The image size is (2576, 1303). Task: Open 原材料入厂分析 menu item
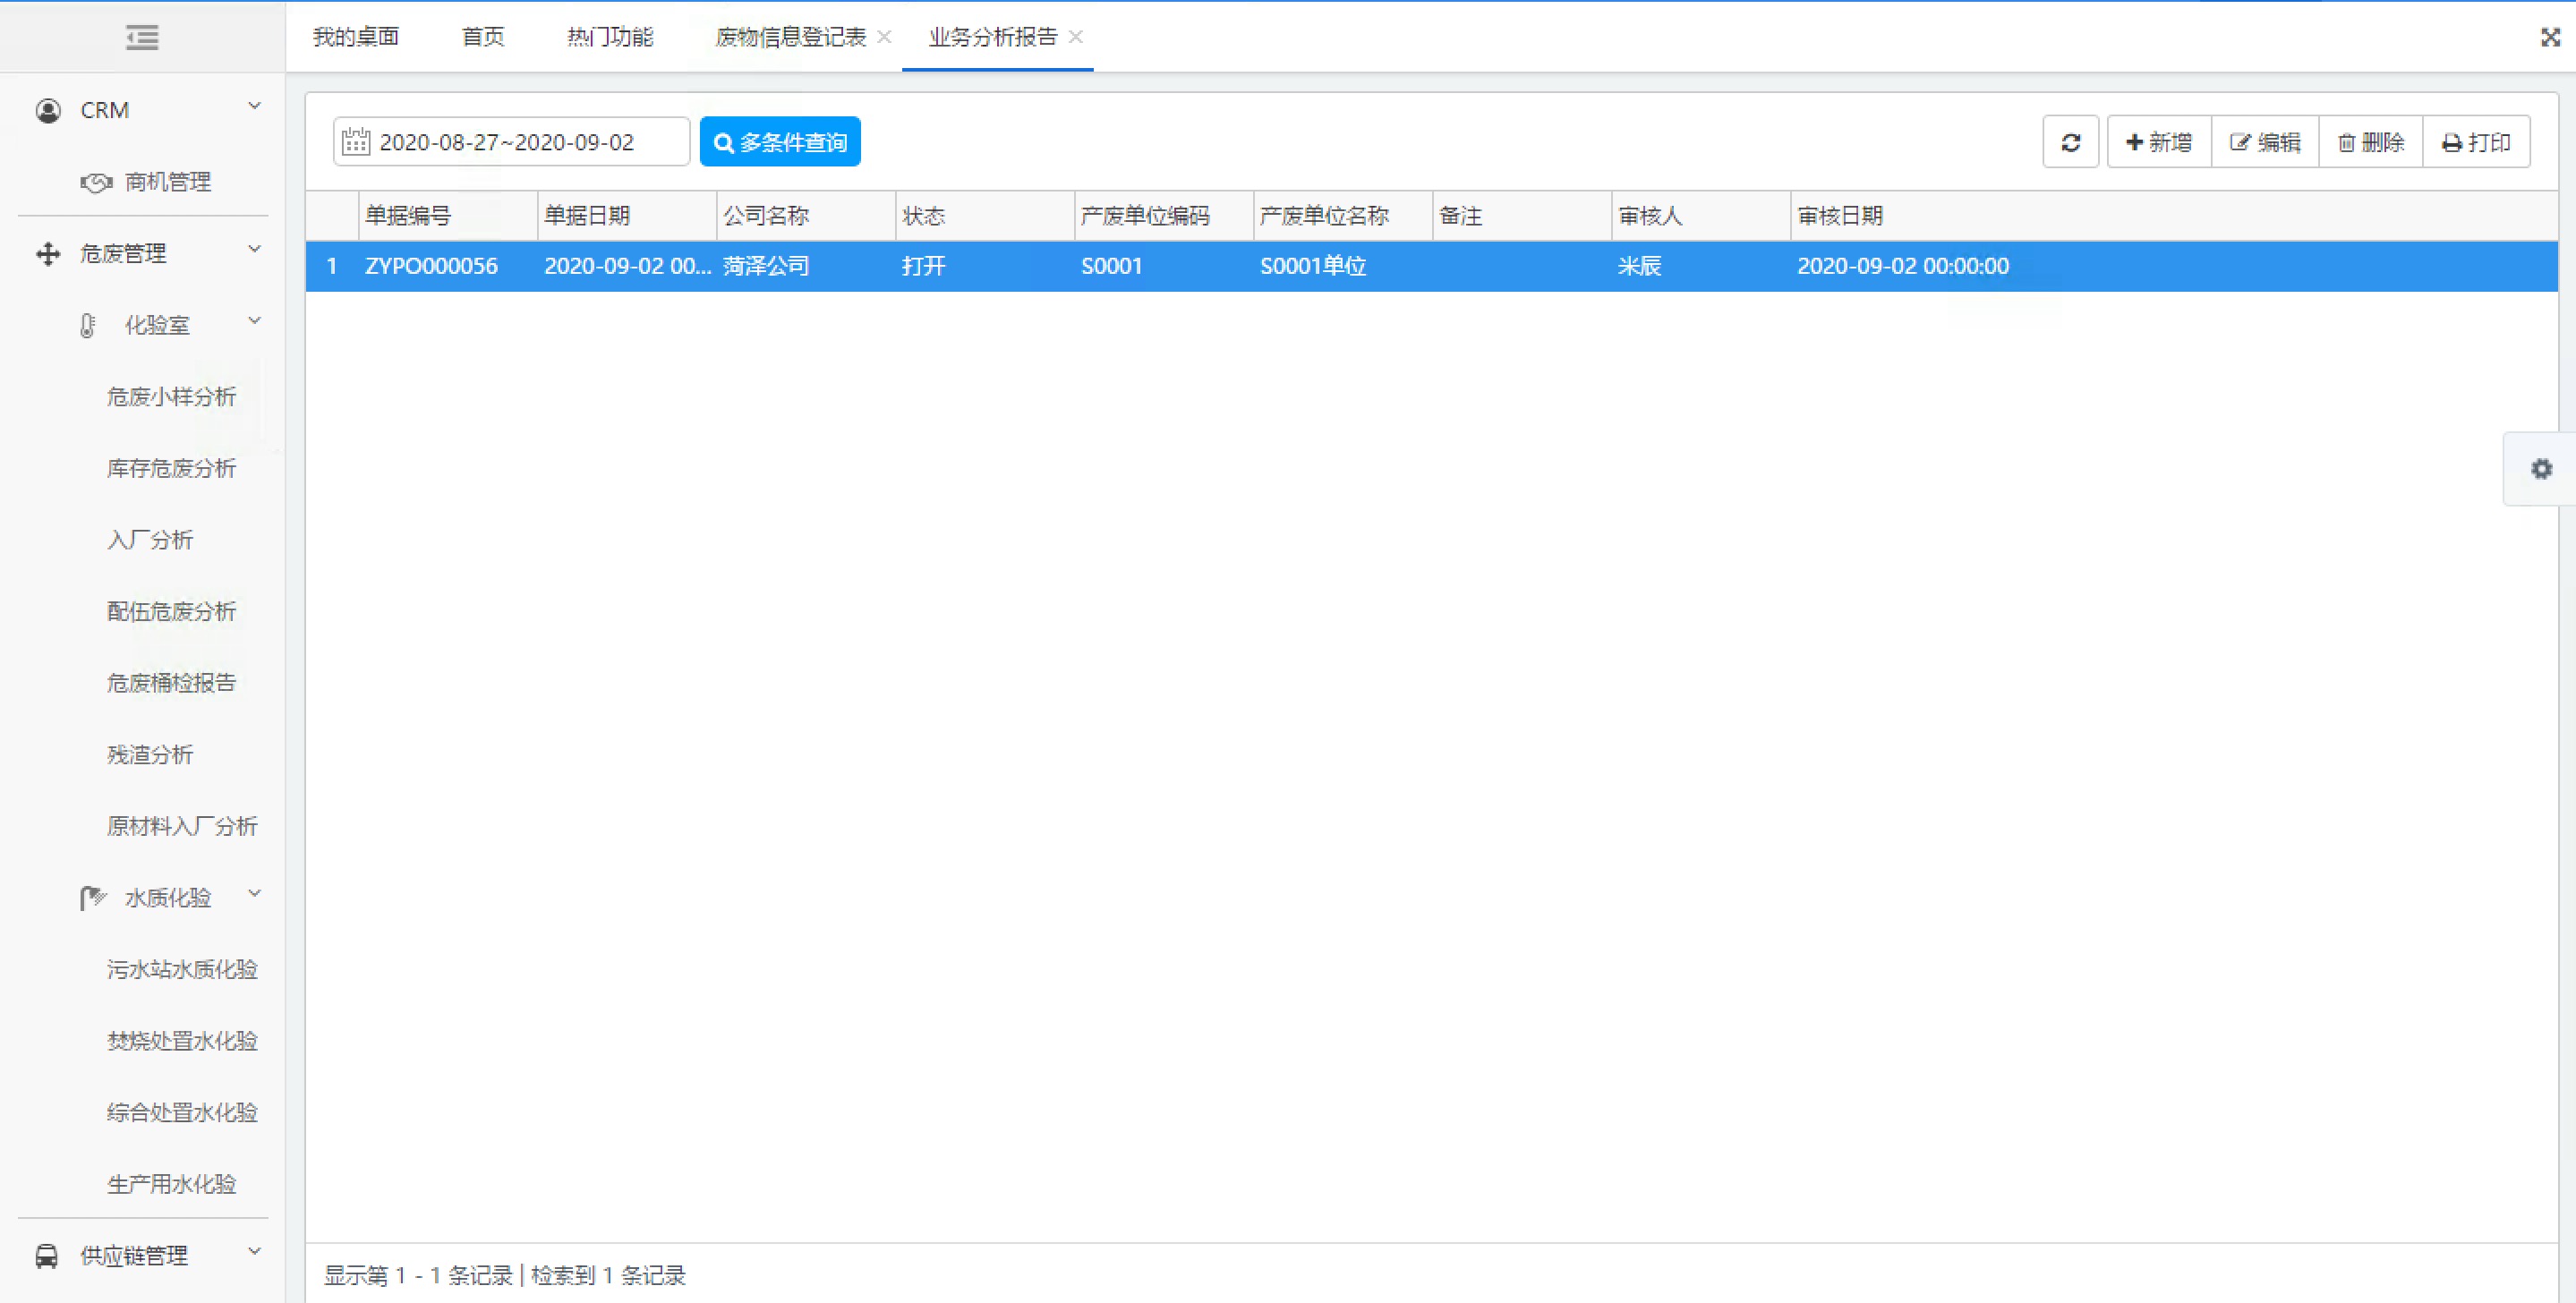[x=182, y=826]
